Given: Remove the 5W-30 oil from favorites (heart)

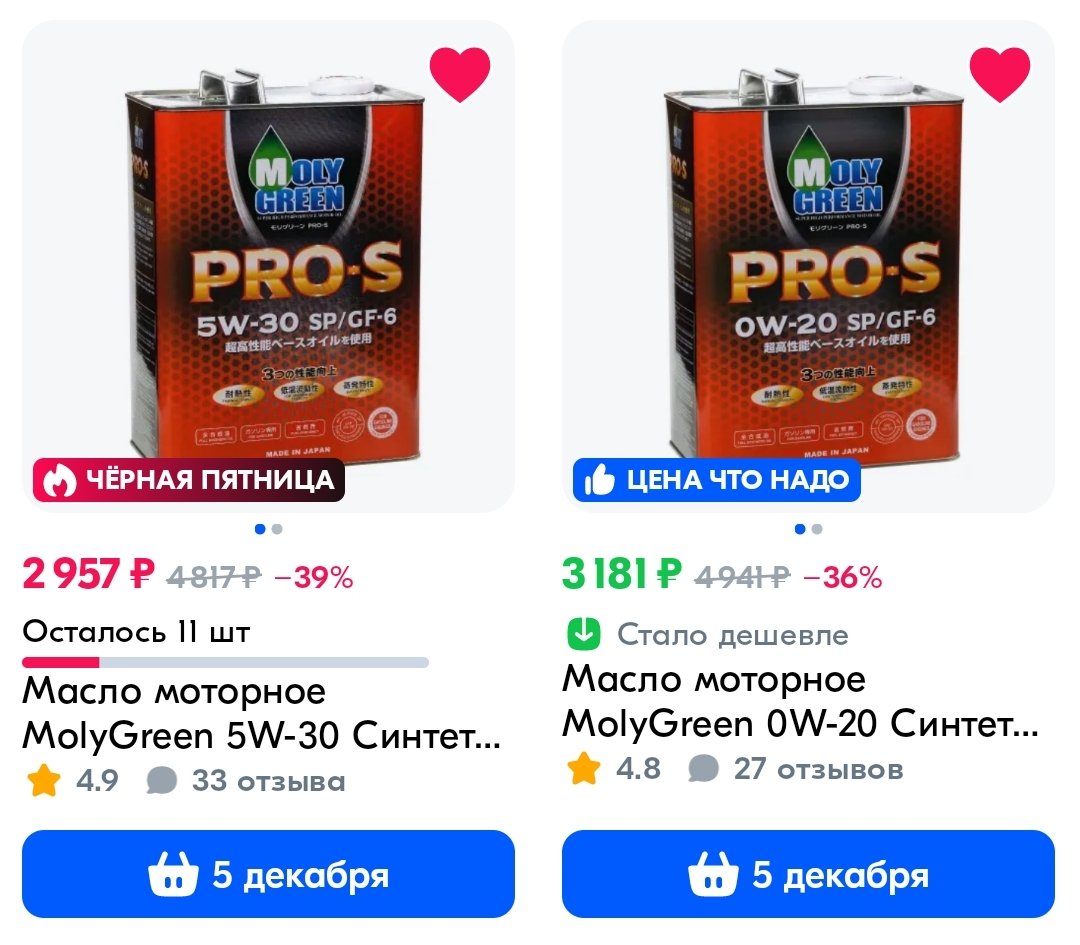Looking at the screenshot, I should click(459, 74).
